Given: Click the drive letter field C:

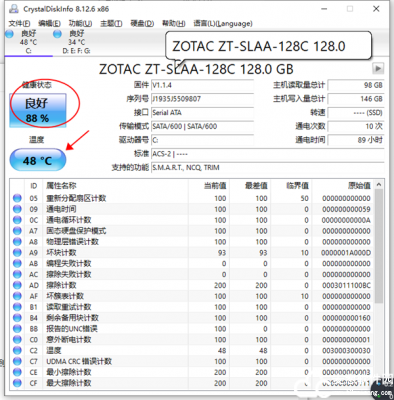Looking at the screenshot, I should [202, 140].
